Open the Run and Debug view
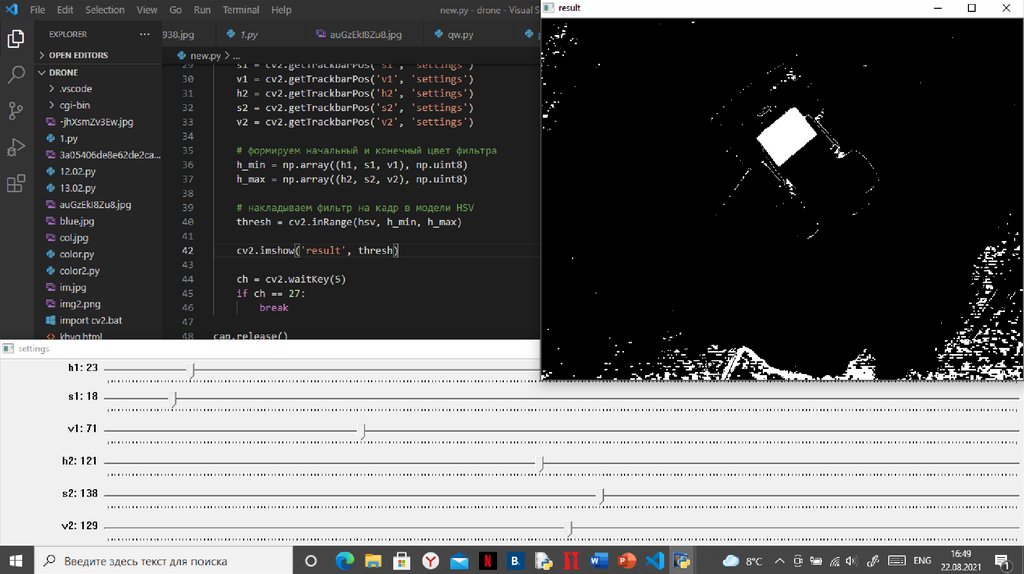This screenshot has height=574, width=1024. click(16, 147)
